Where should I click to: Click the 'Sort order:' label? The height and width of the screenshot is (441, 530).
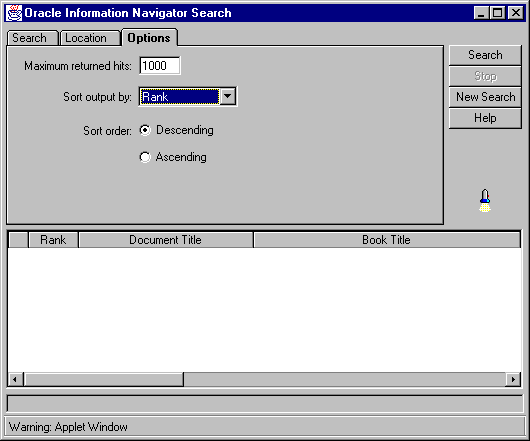(107, 131)
